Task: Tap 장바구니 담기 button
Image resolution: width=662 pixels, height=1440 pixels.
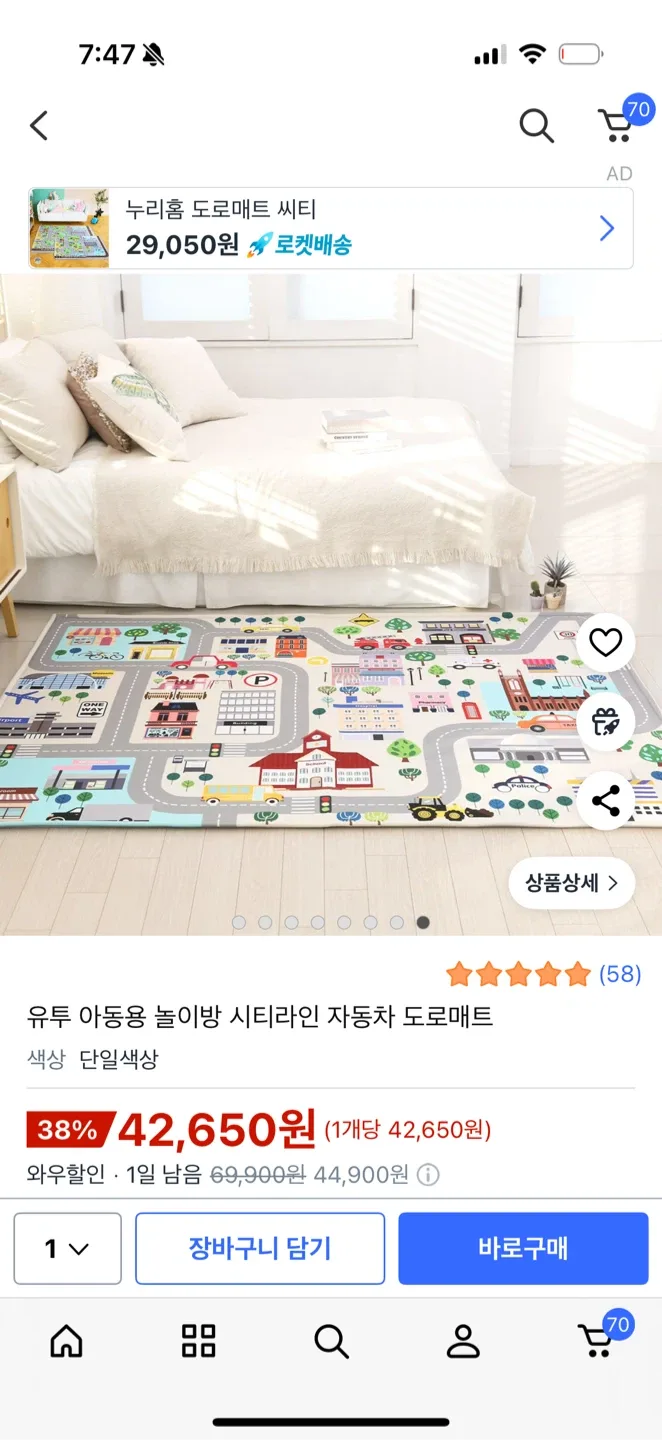Action: (x=260, y=1248)
